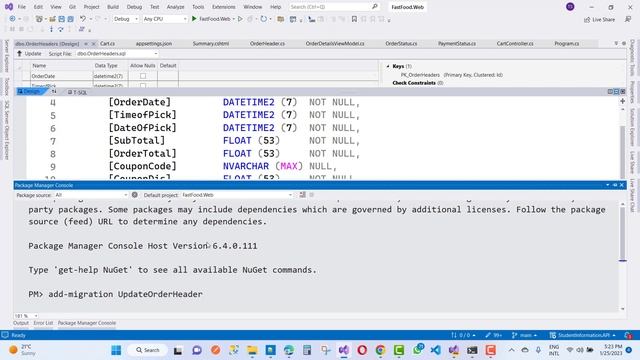Click the Update button in designer
The image size is (640, 360).
click(29, 53)
